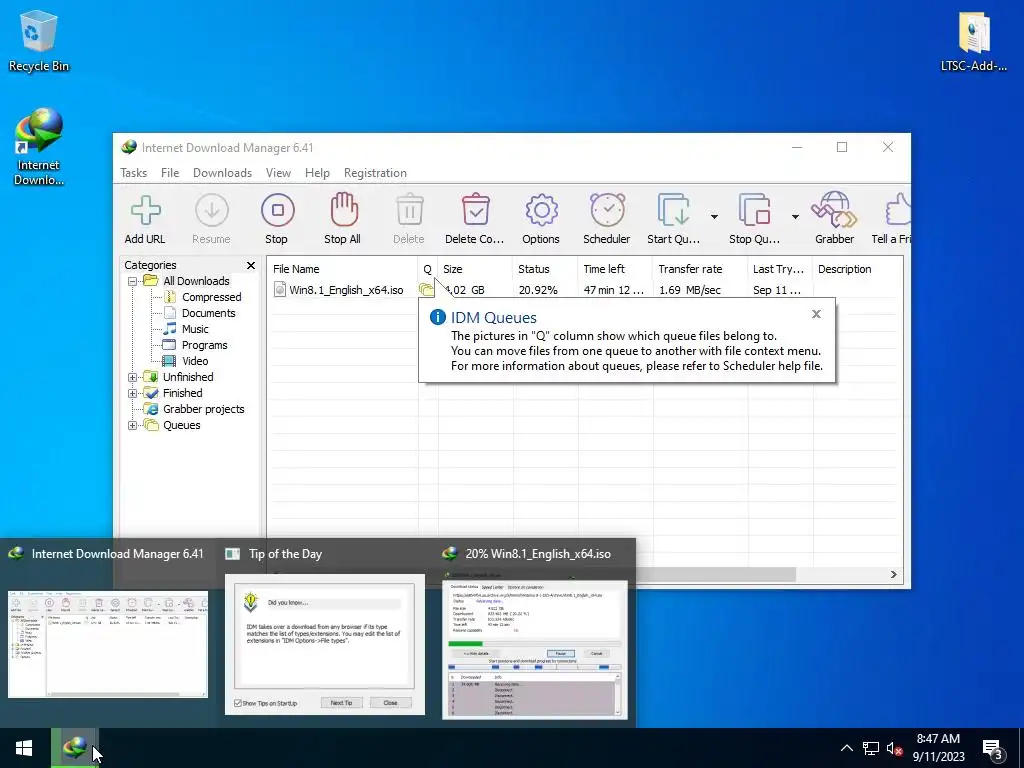Select the Internet Download Manager desktop shortcut

39,148
